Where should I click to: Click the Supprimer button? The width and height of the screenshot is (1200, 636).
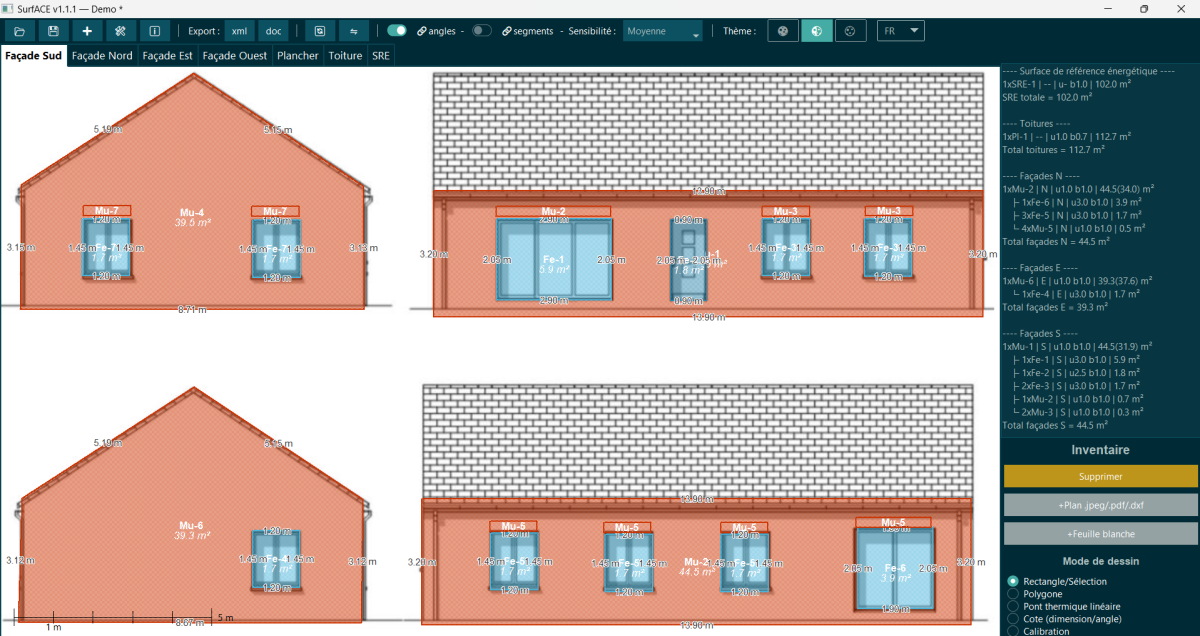tap(1100, 477)
